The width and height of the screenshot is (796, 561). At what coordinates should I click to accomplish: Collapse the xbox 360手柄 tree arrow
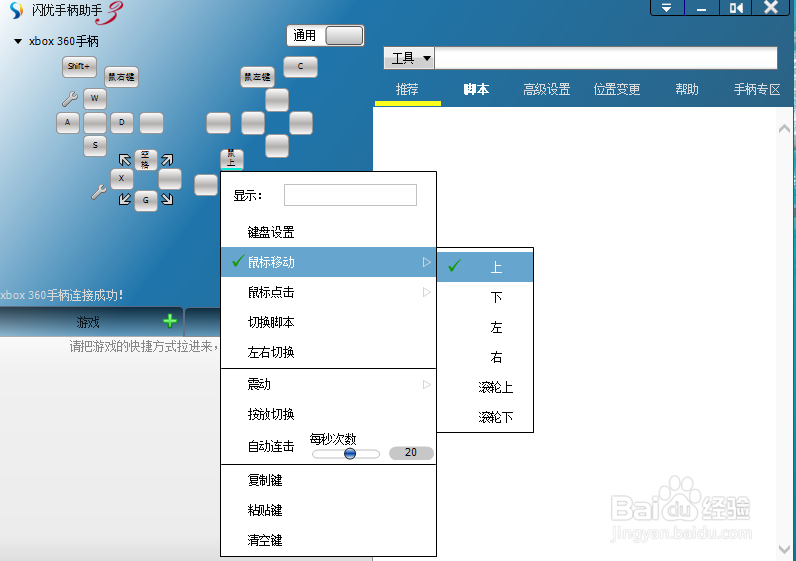pyautogui.click(x=18, y=42)
